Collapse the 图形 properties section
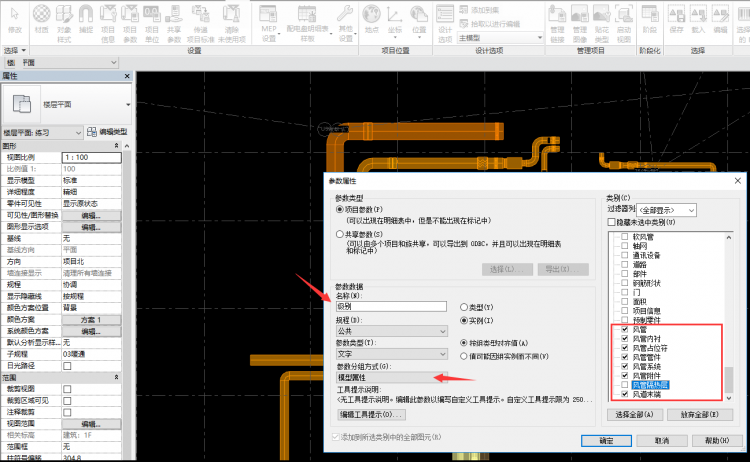 pyautogui.click(x=116, y=145)
